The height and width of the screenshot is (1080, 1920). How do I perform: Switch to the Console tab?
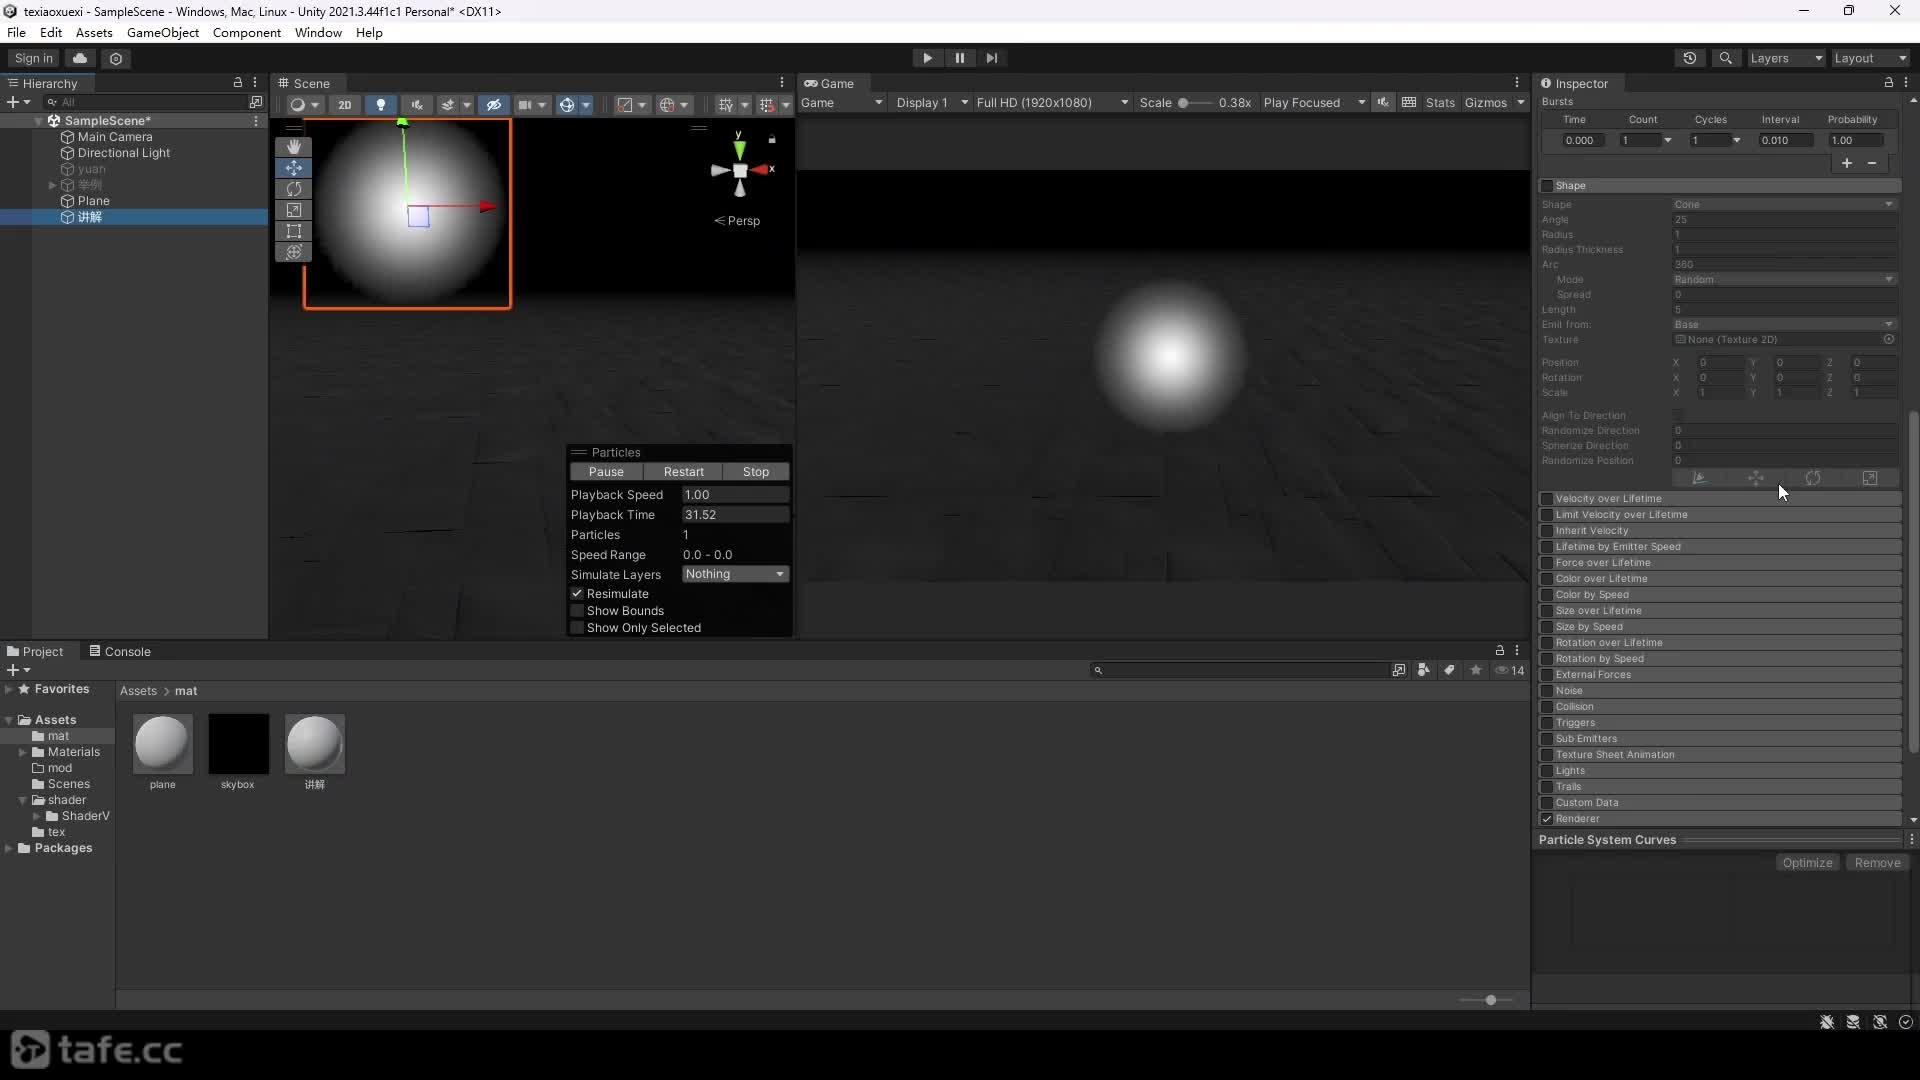click(119, 651)
